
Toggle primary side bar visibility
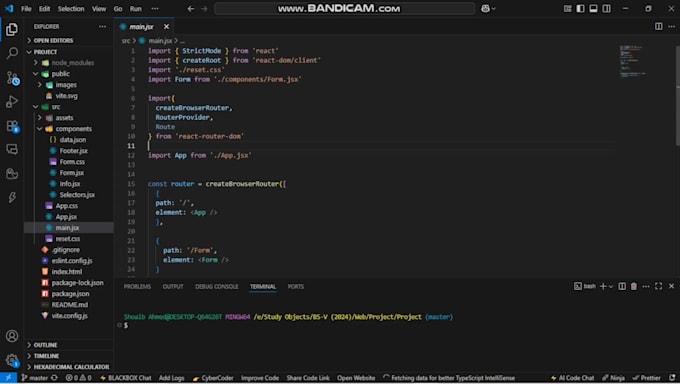(580, 8)
